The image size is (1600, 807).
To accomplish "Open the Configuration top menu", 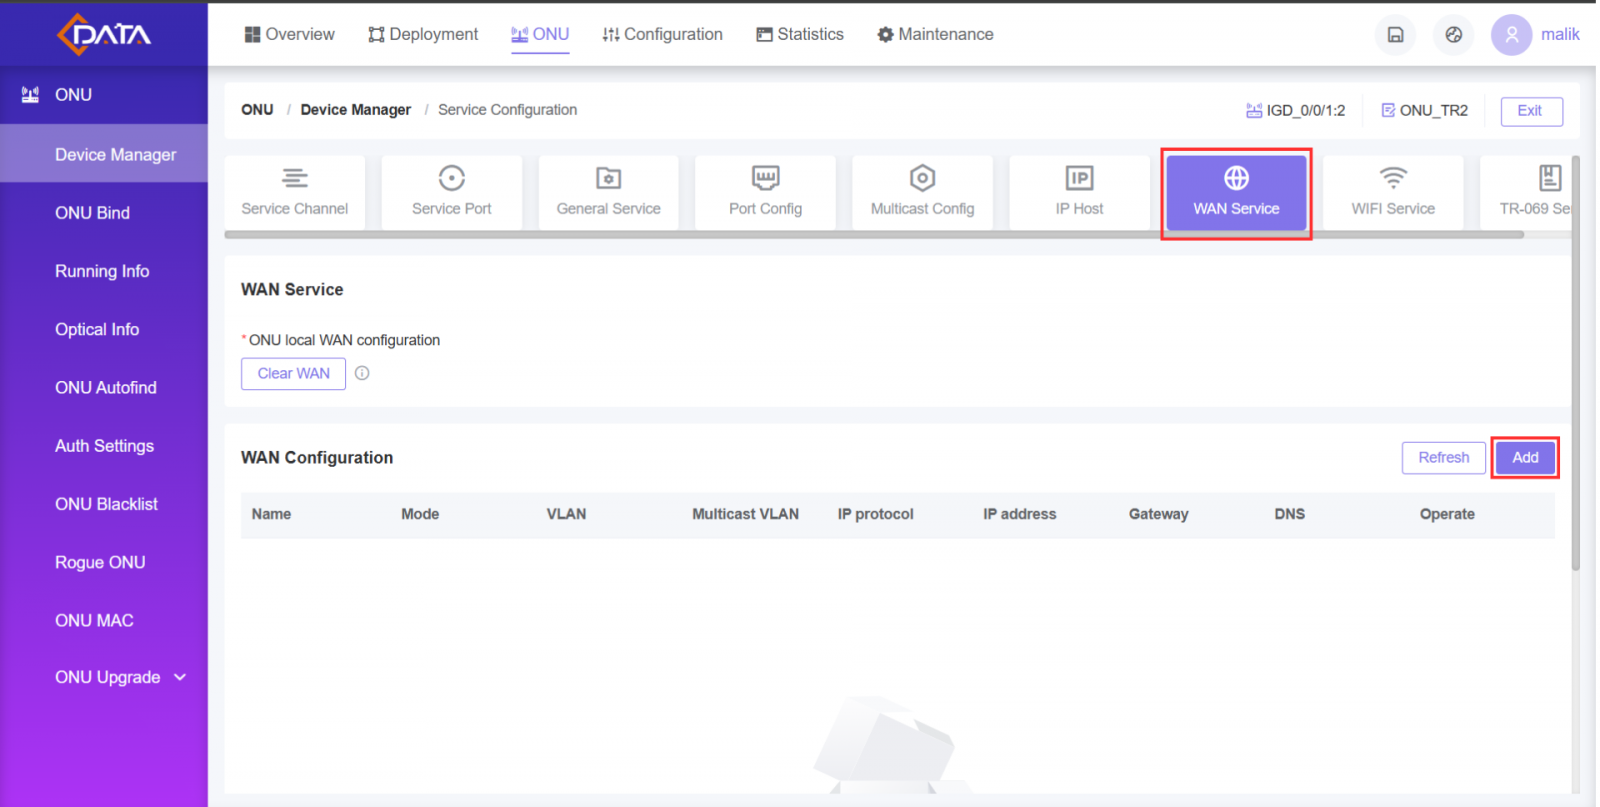I will 662,34.
